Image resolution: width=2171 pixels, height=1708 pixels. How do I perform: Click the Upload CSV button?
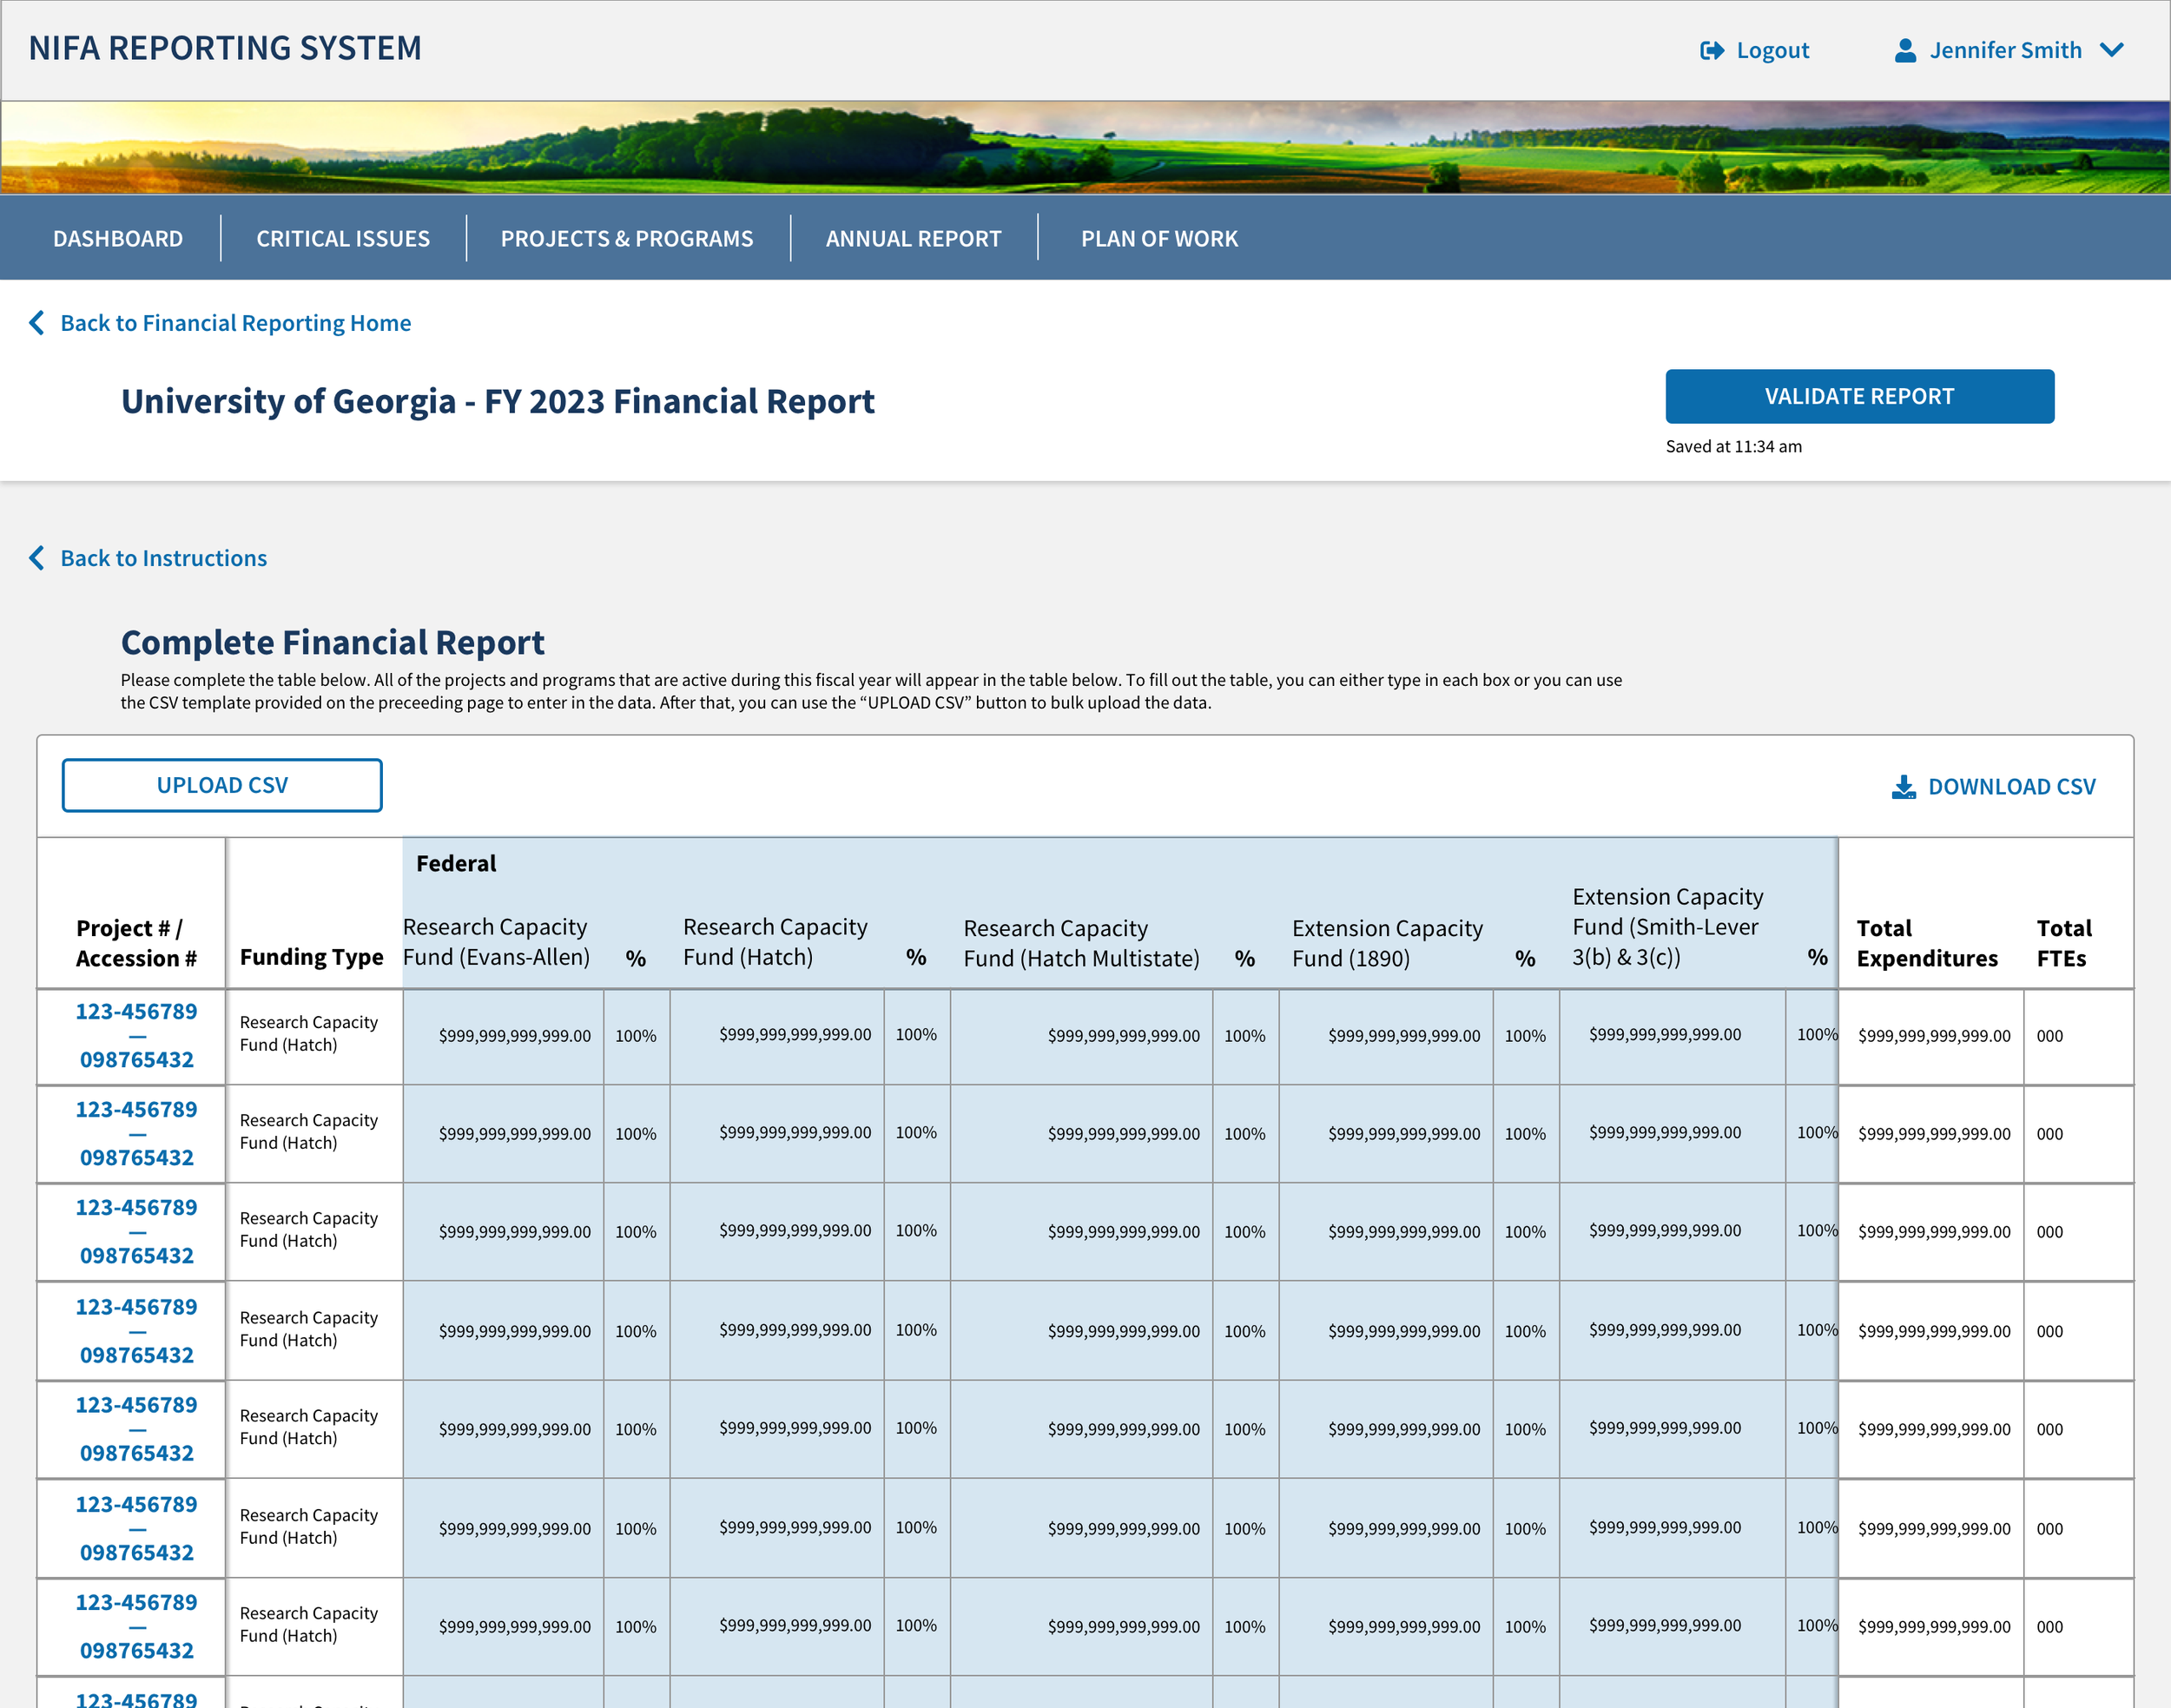(x=222, y=786)
